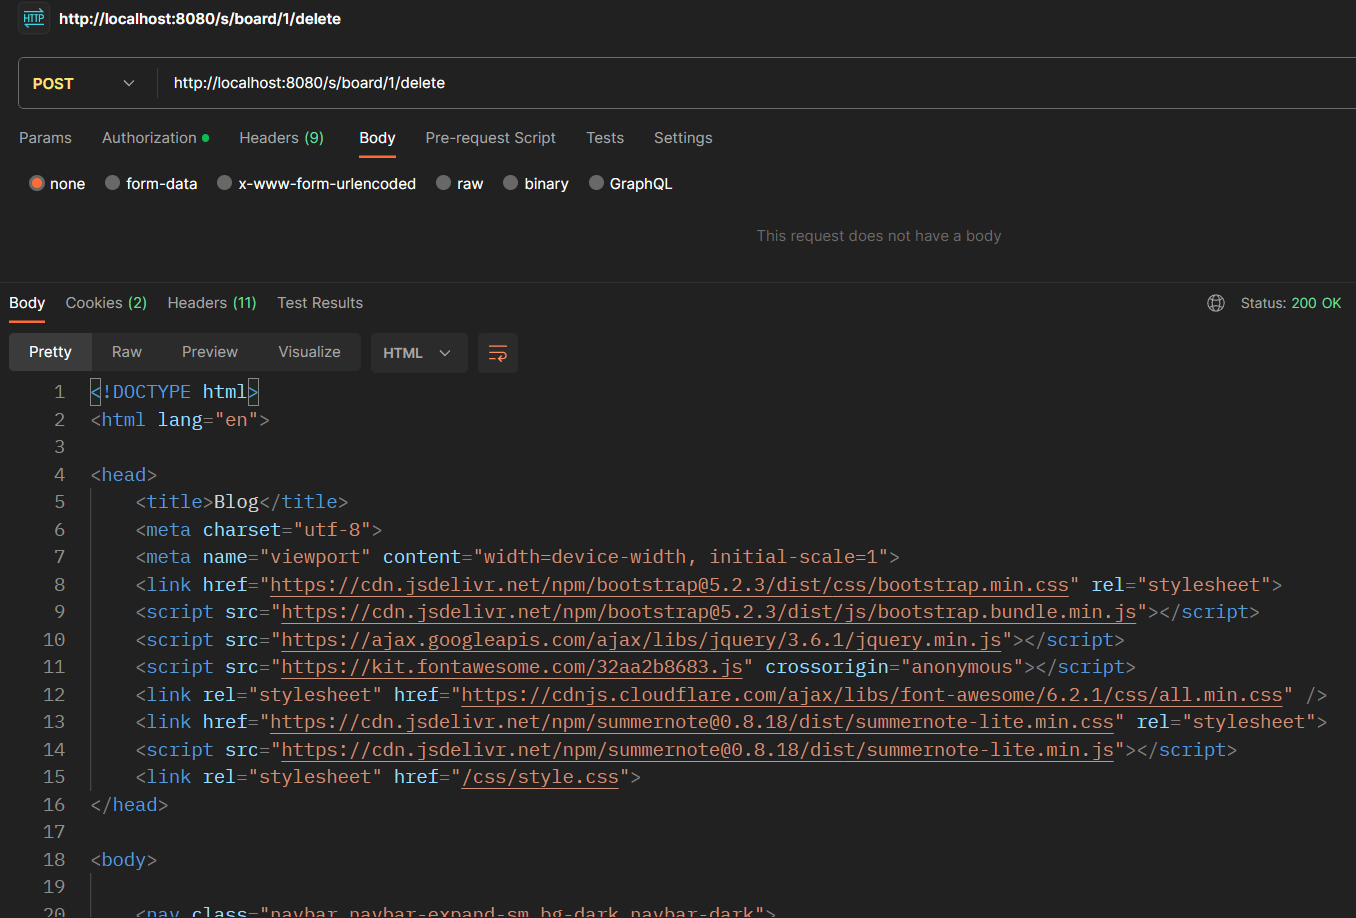Click the meta viewport line
Viewport: 1356px width, 918px height.
(x=518, y=557)
